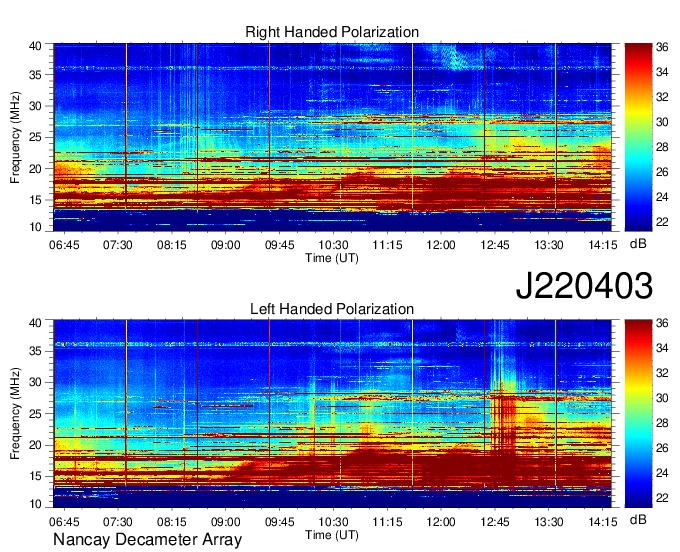Viewport: 680px width, 552px height.
Task: Click "06:45" time tick under Right Handed plot
Action: pyautogui.click(x=64, y=245)
